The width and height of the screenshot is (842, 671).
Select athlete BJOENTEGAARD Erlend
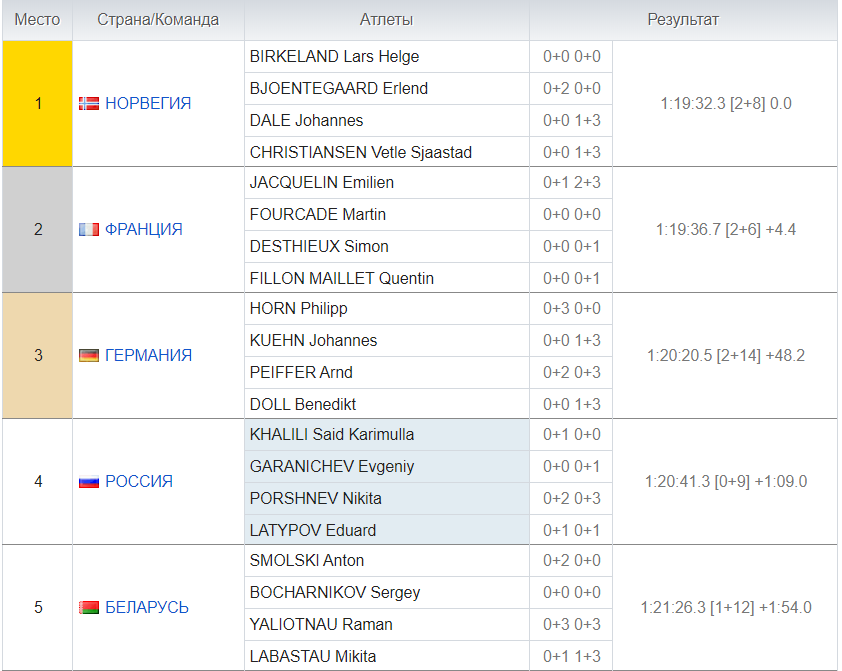[x=339, y=89]
